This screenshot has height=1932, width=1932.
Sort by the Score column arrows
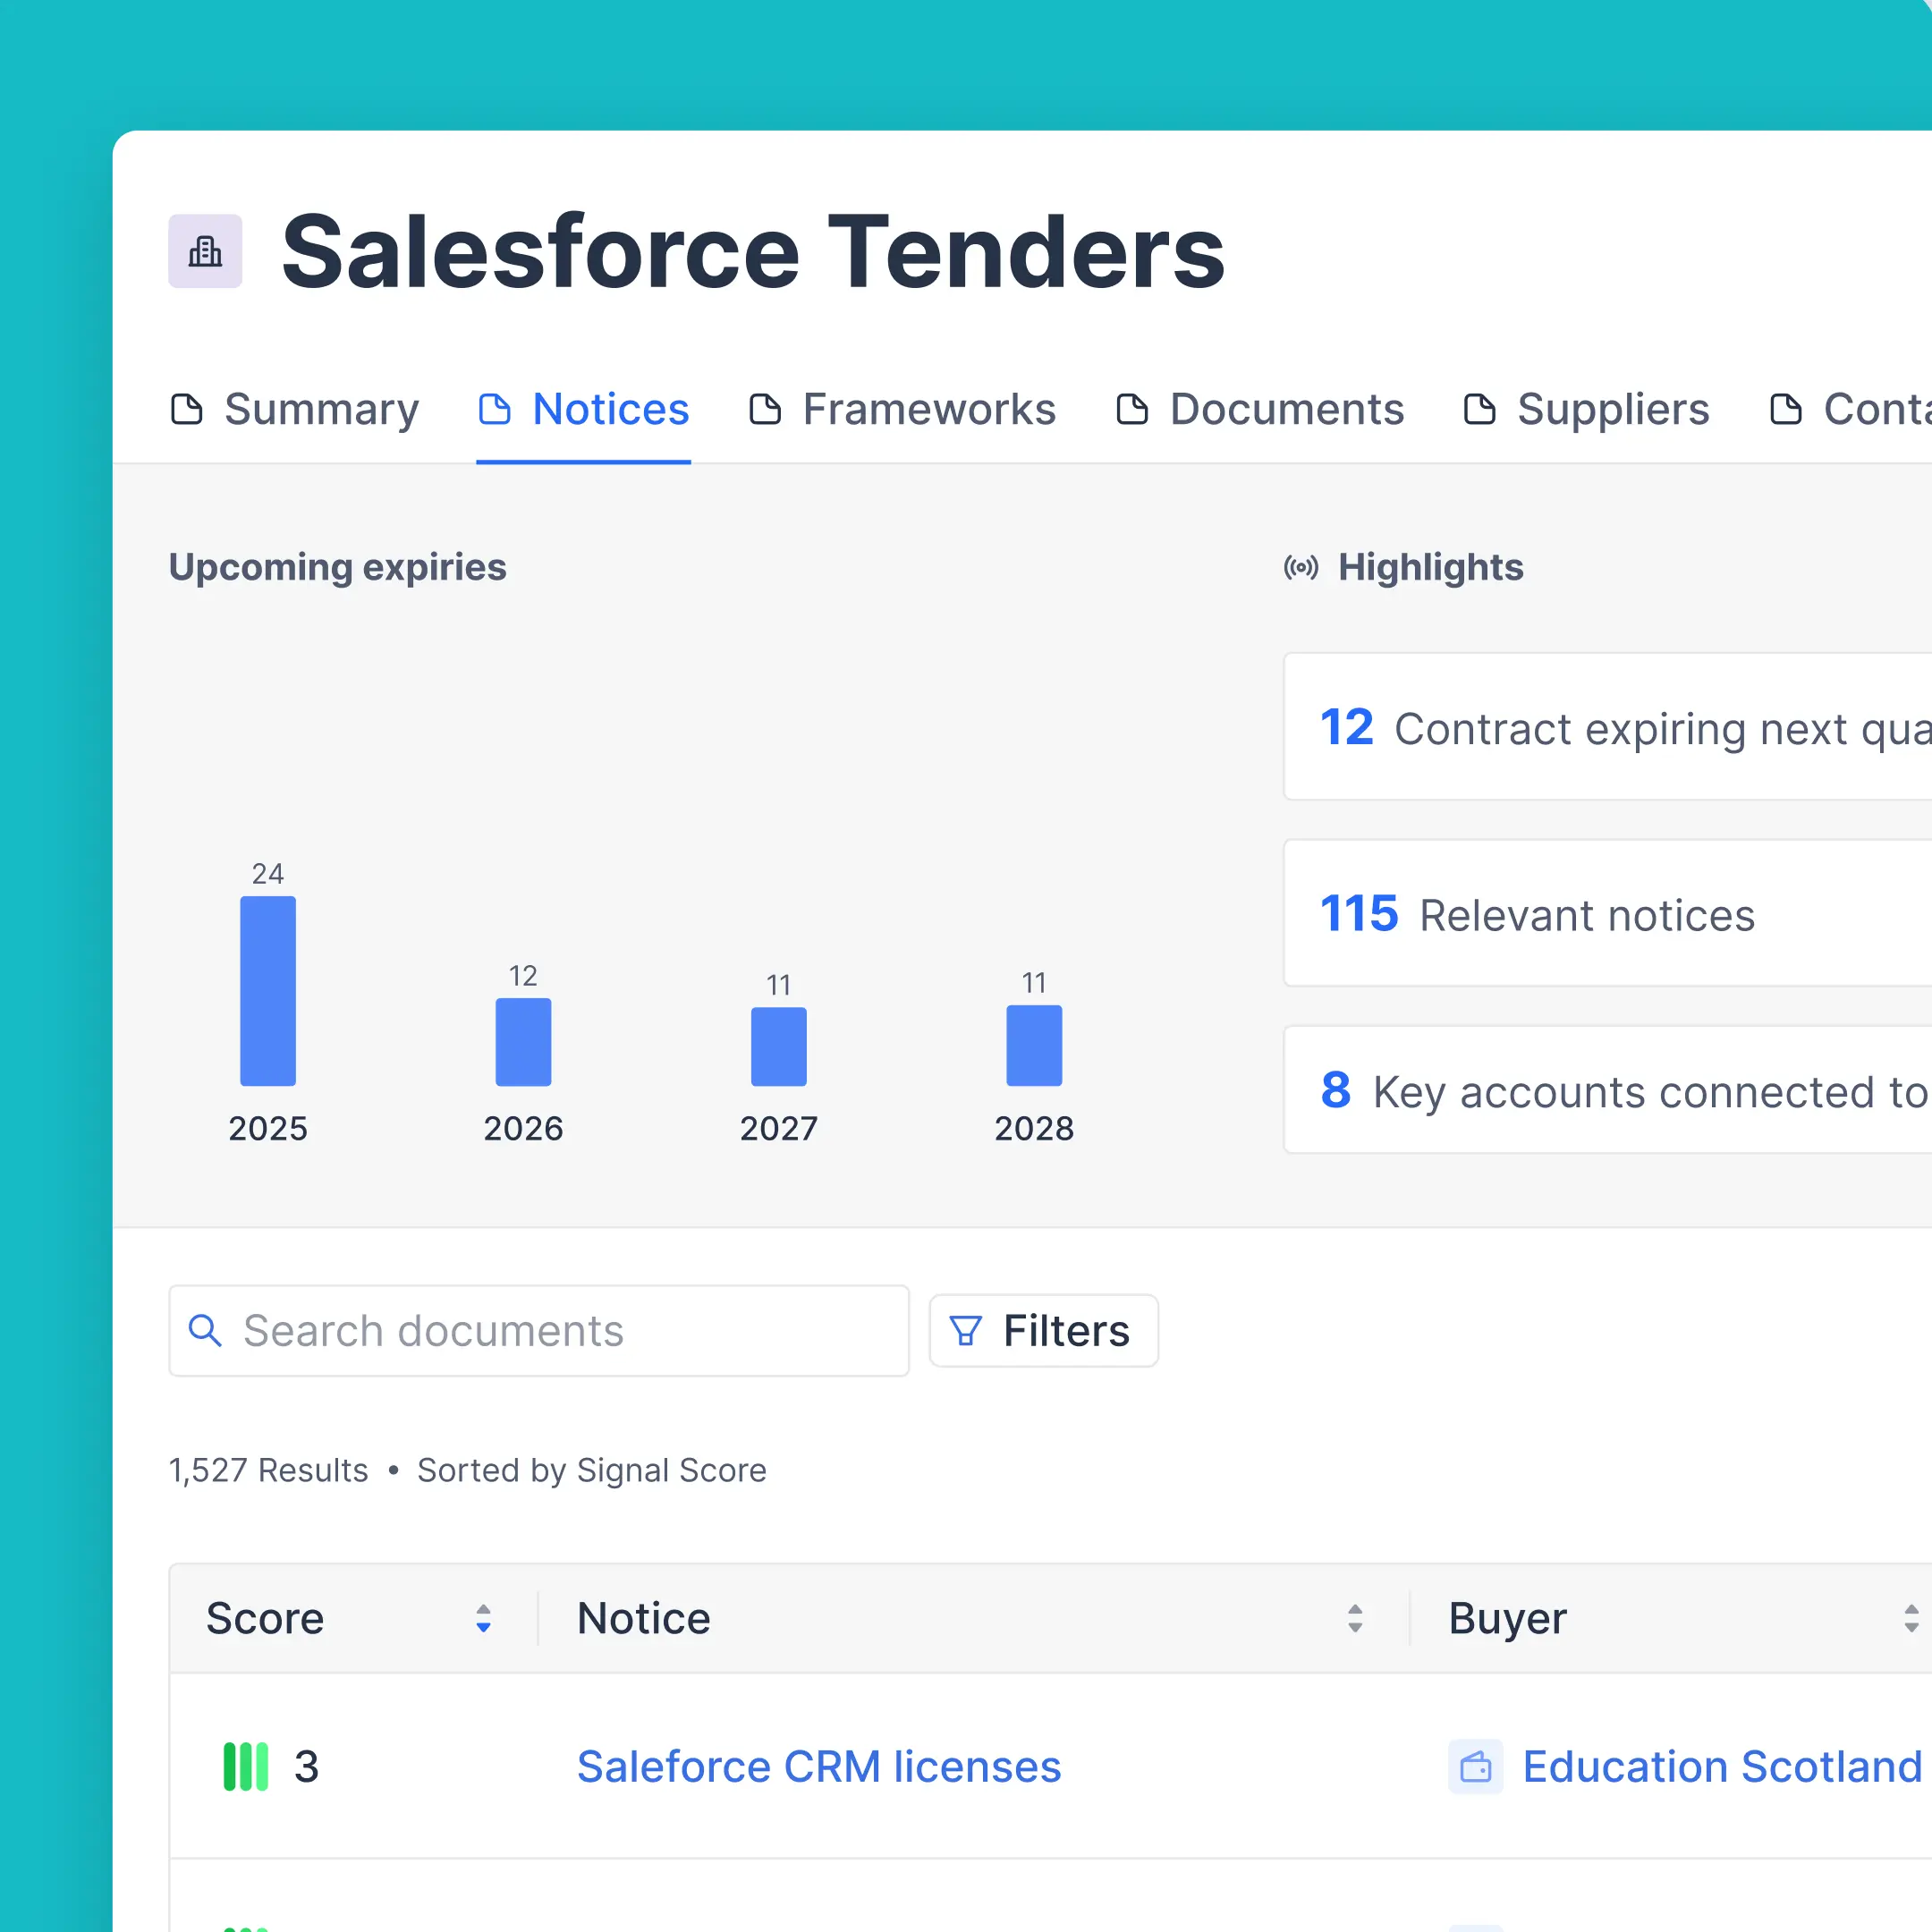pyautogui.click(x=483, y=1618)
